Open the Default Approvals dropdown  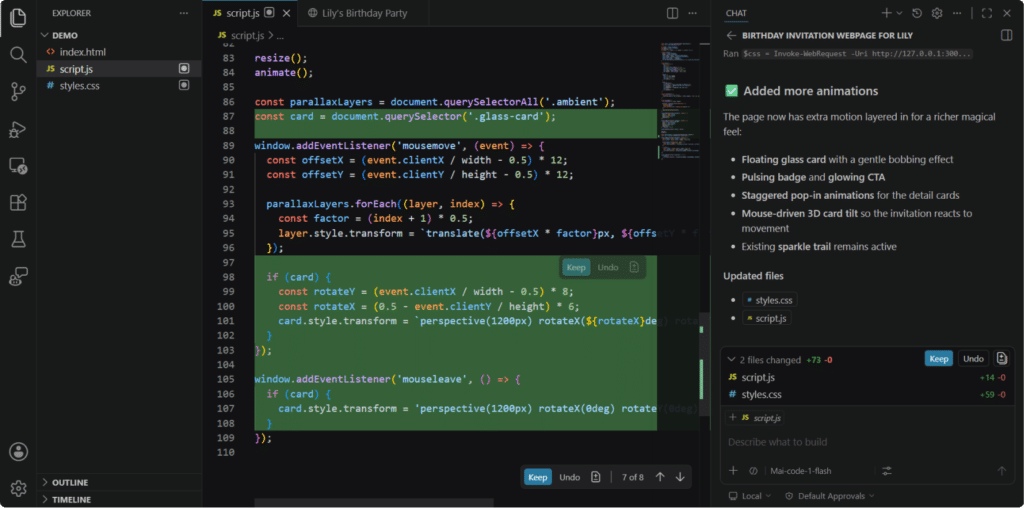(x=829, y=496)
